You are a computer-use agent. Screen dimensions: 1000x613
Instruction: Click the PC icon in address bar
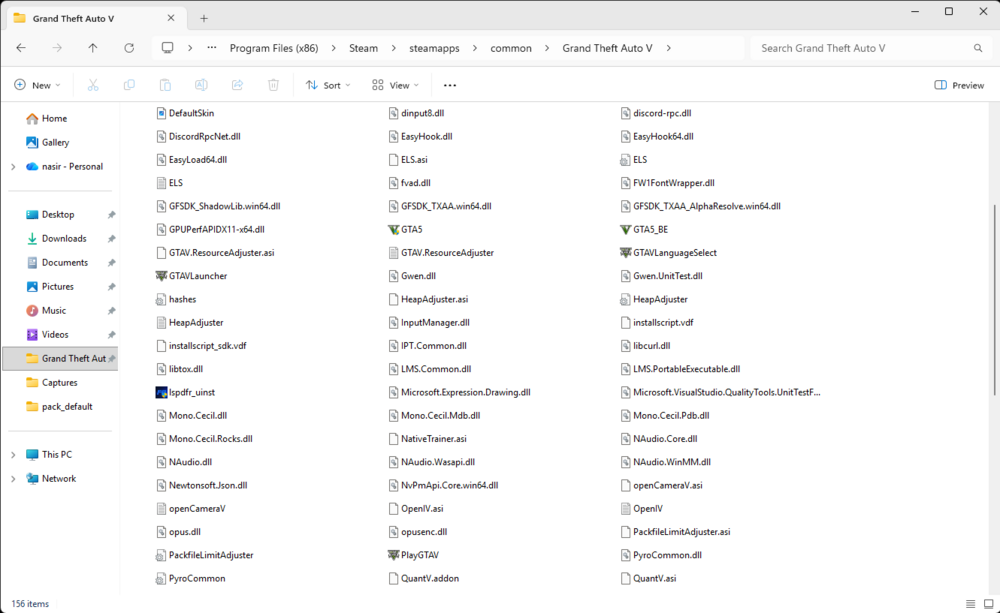(x=167, y=48)
